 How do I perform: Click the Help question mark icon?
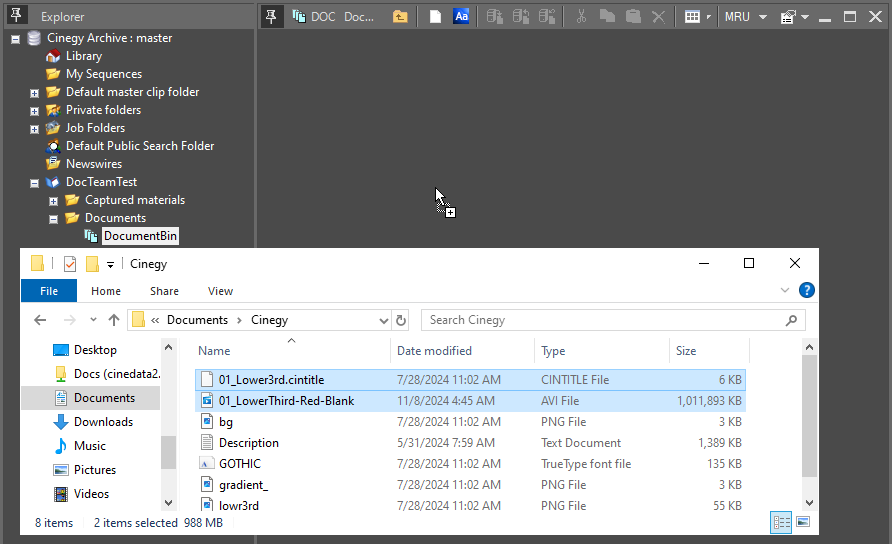pyautogui.click(x=806, y=291)
